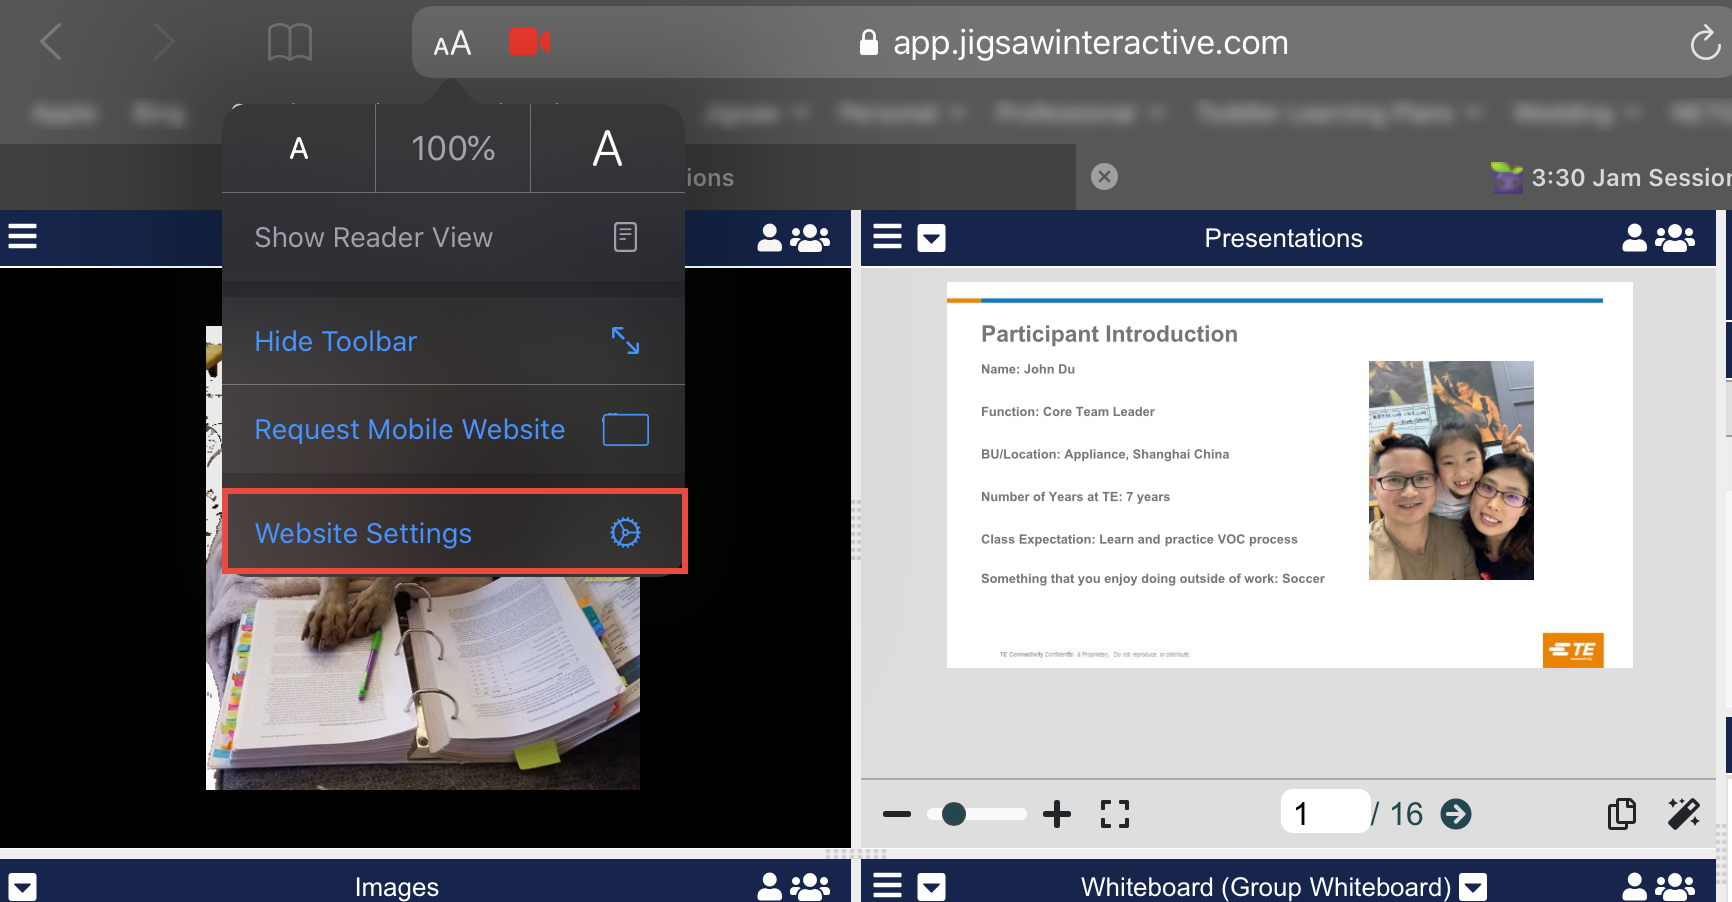Screen dimensions: 1732x902
Task: Show Reader View for this page
Action: [x=452, y=238]
